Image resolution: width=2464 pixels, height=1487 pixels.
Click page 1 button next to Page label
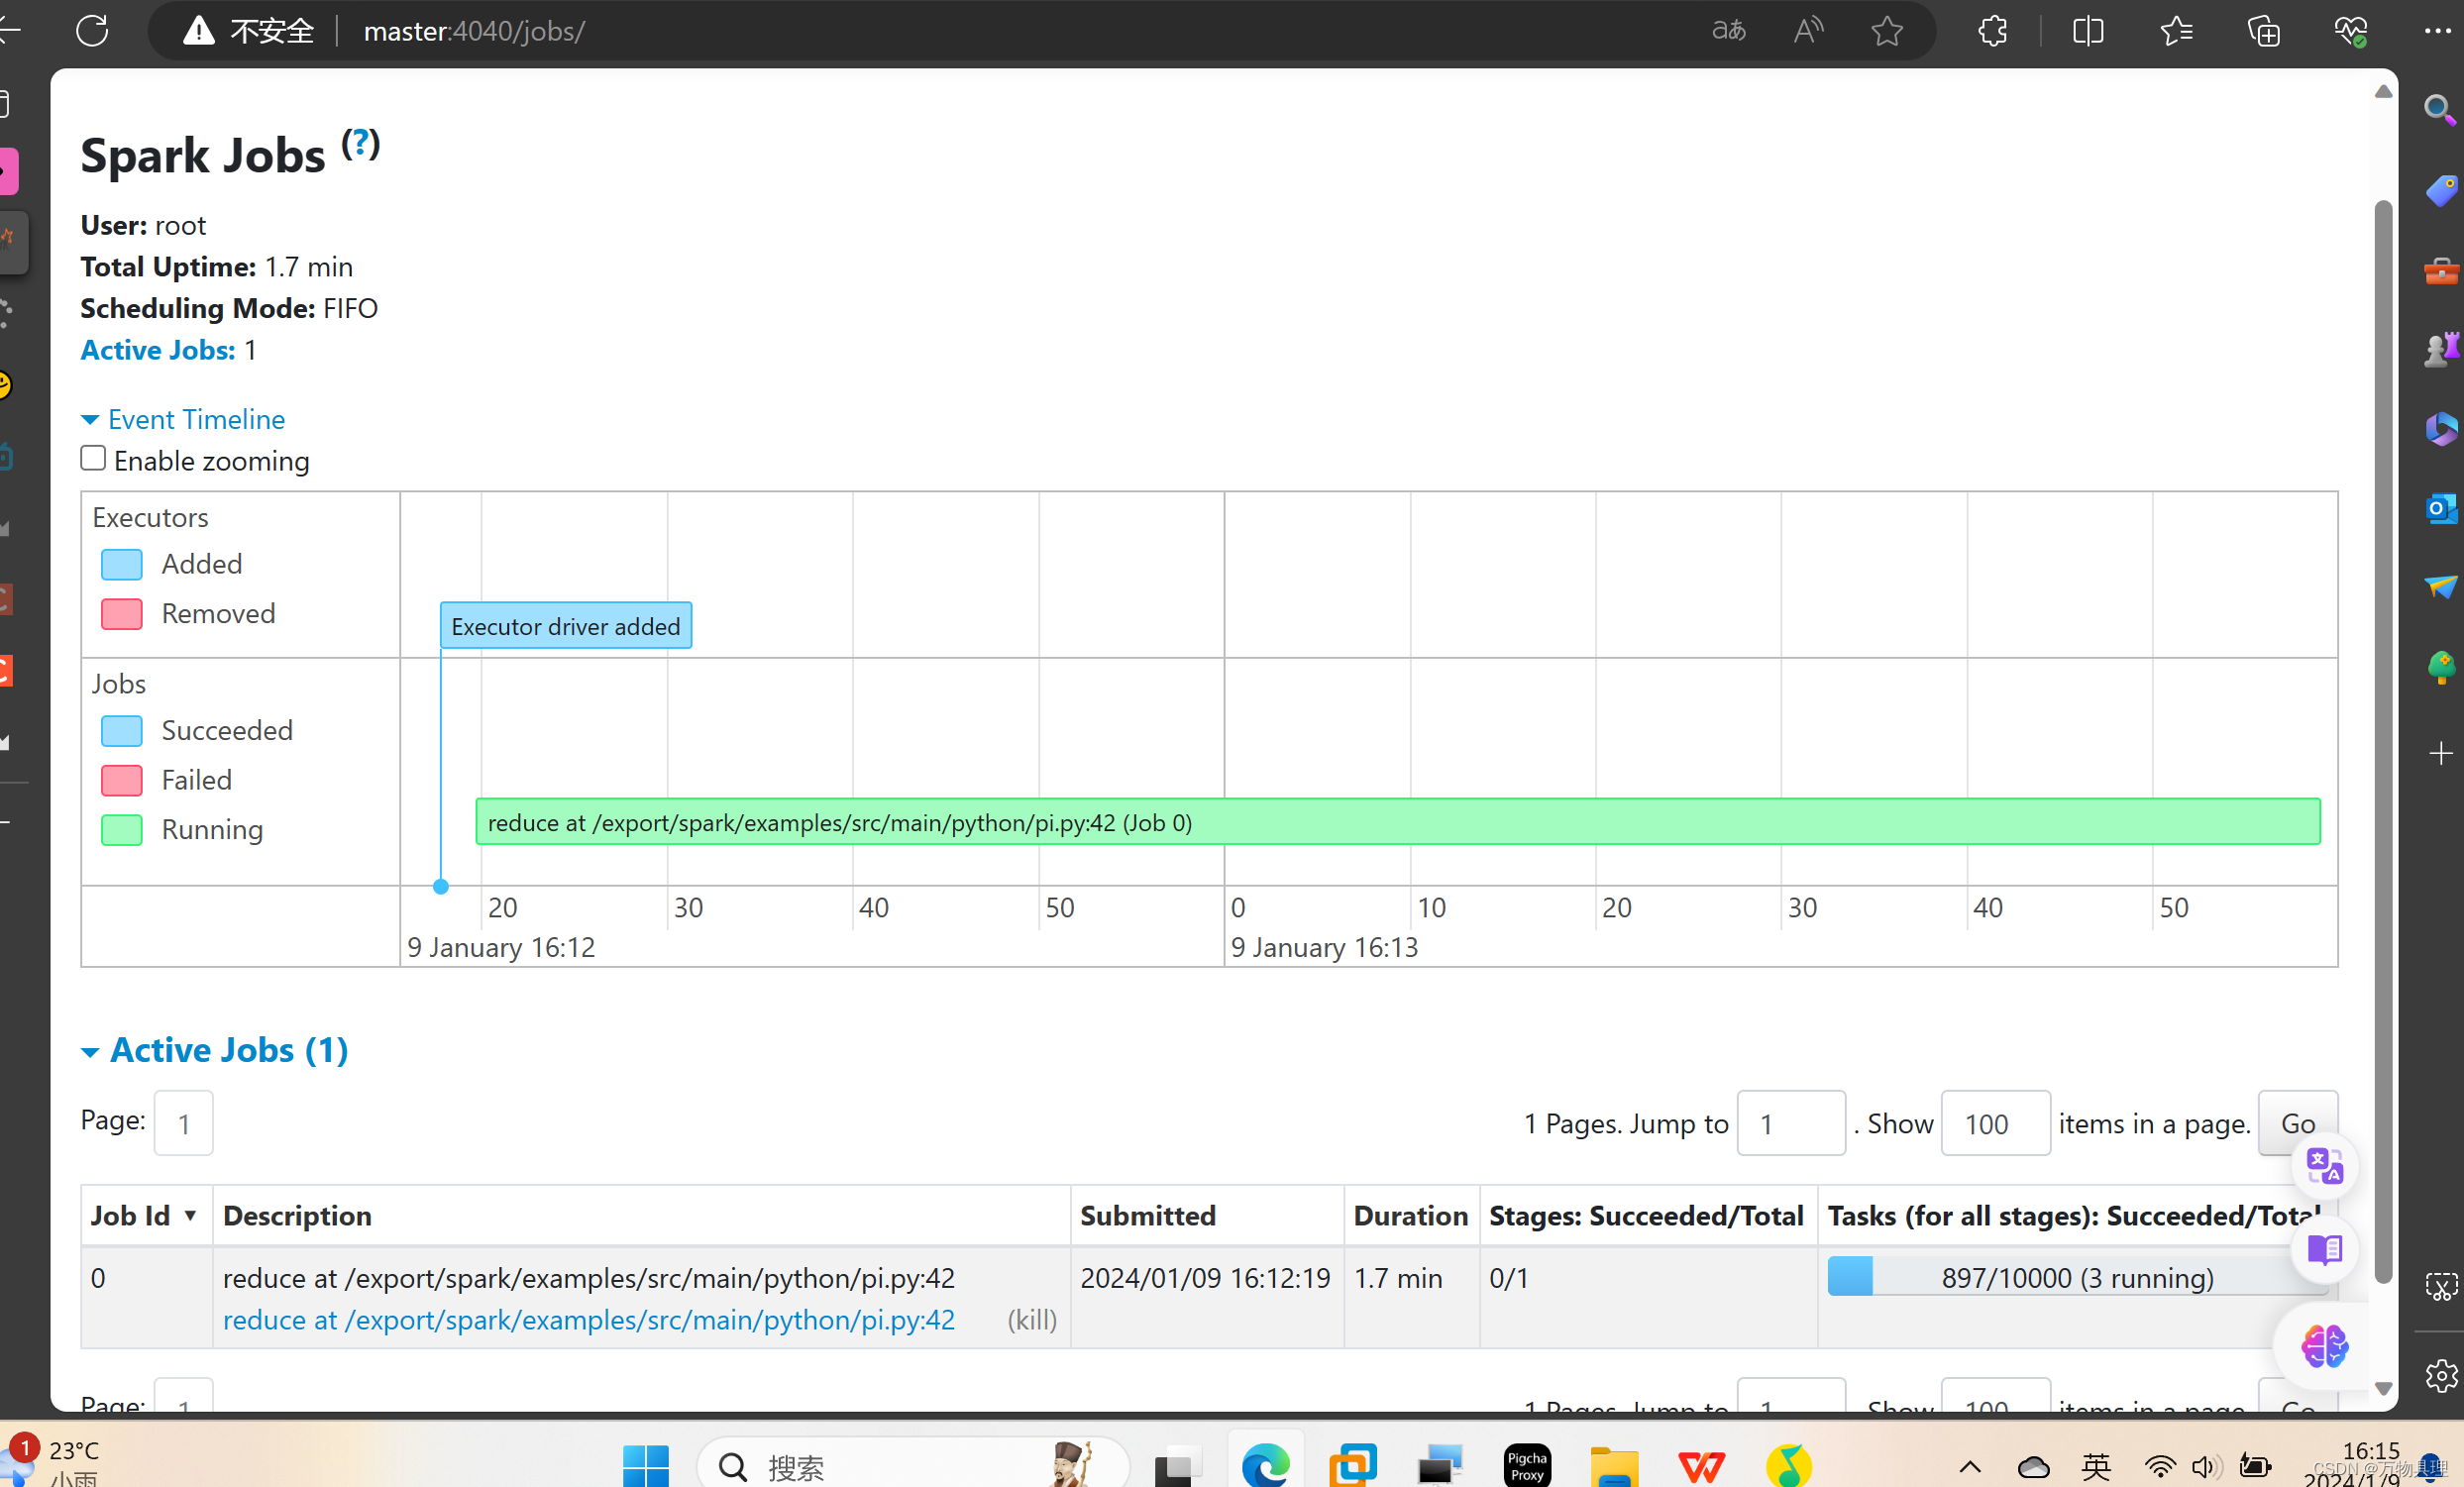click(x=183, y=1123)
